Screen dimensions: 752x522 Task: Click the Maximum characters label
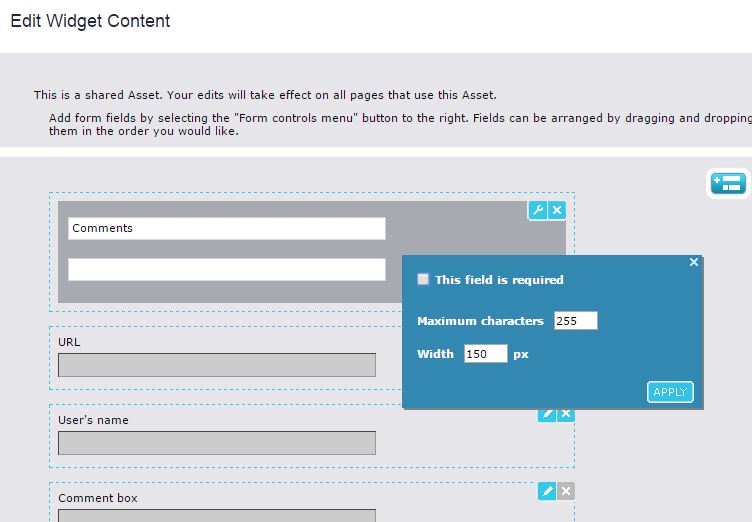pyautogui.click(x=480, y=321)
